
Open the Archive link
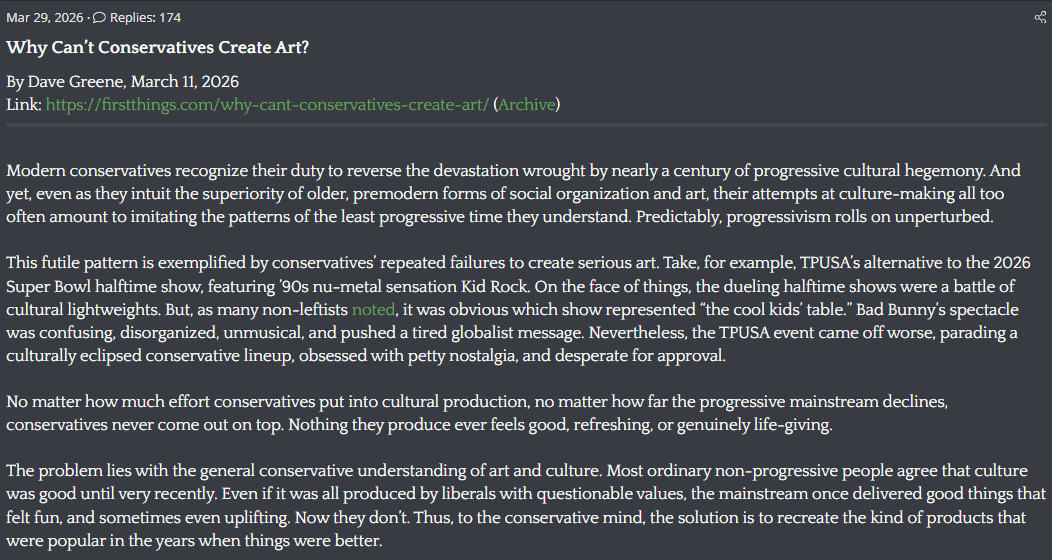point(525,104)
